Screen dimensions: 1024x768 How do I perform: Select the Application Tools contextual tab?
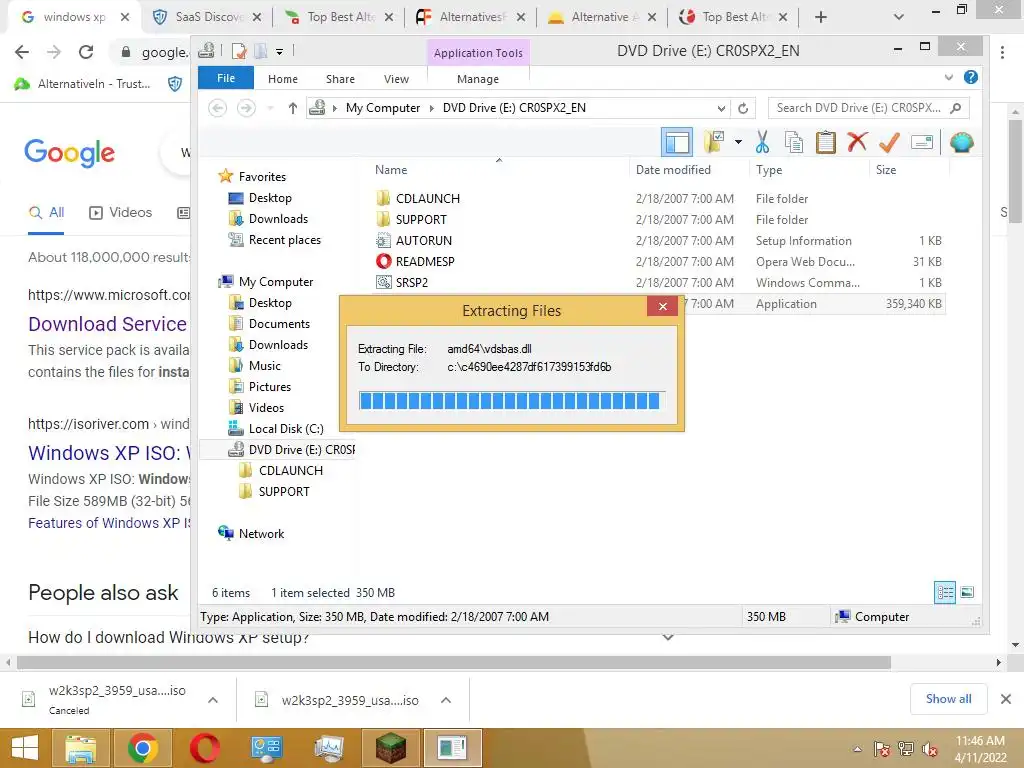[x=478, y=53]
